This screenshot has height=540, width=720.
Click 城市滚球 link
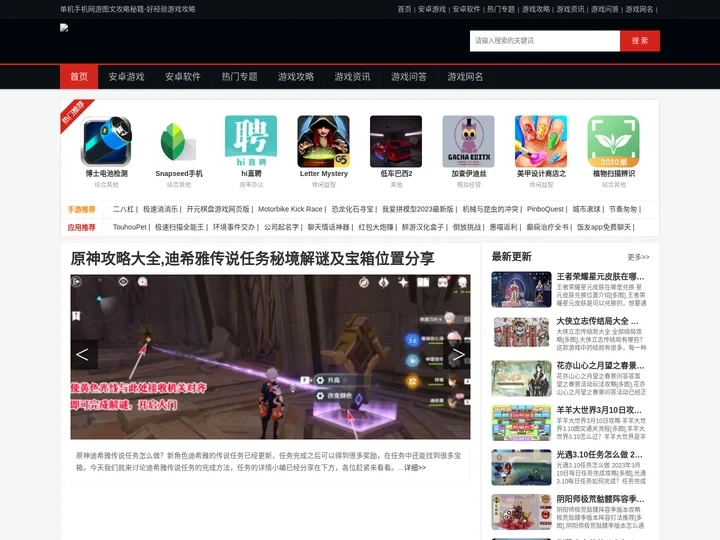[586, 209]
